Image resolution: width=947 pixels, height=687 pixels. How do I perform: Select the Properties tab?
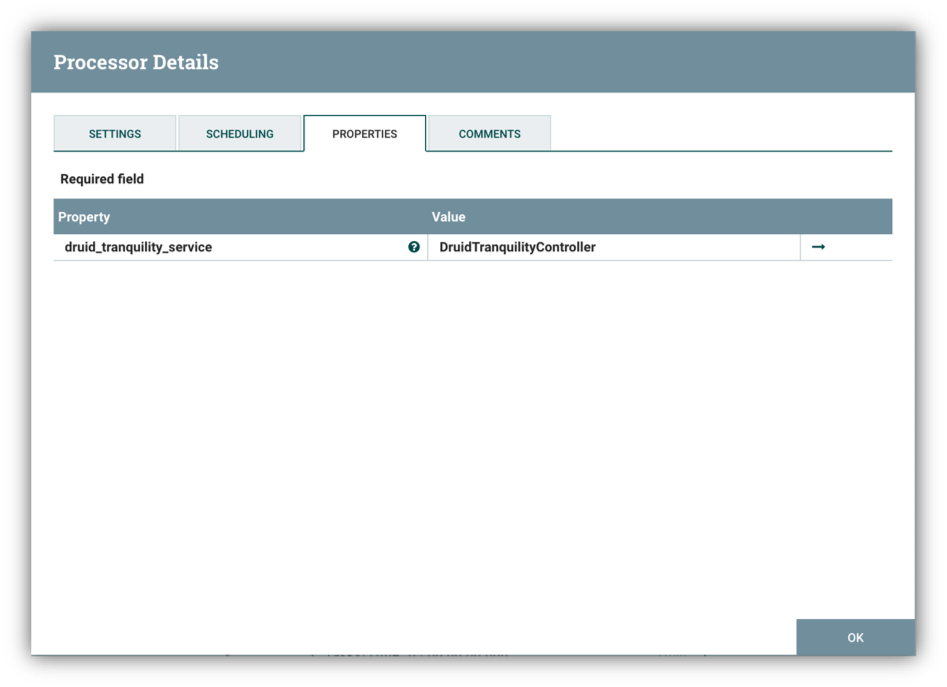365,133
